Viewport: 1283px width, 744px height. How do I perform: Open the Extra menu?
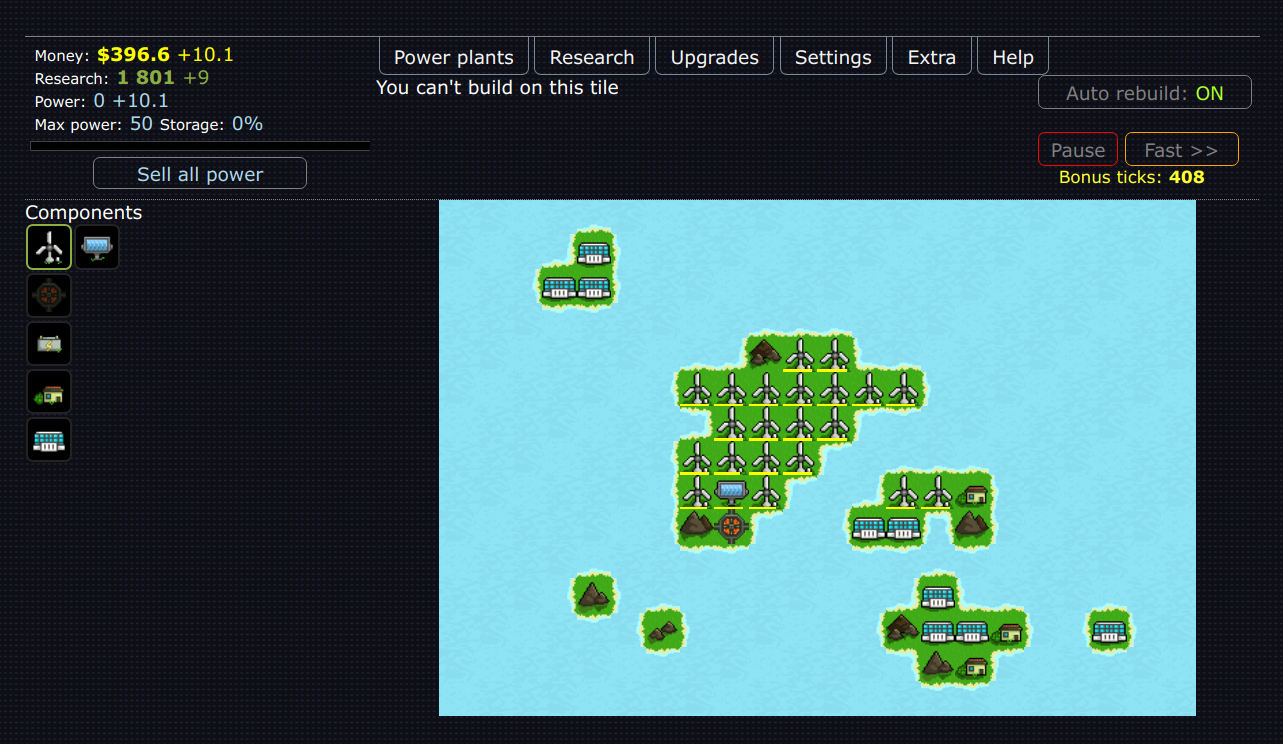point(931,57)
